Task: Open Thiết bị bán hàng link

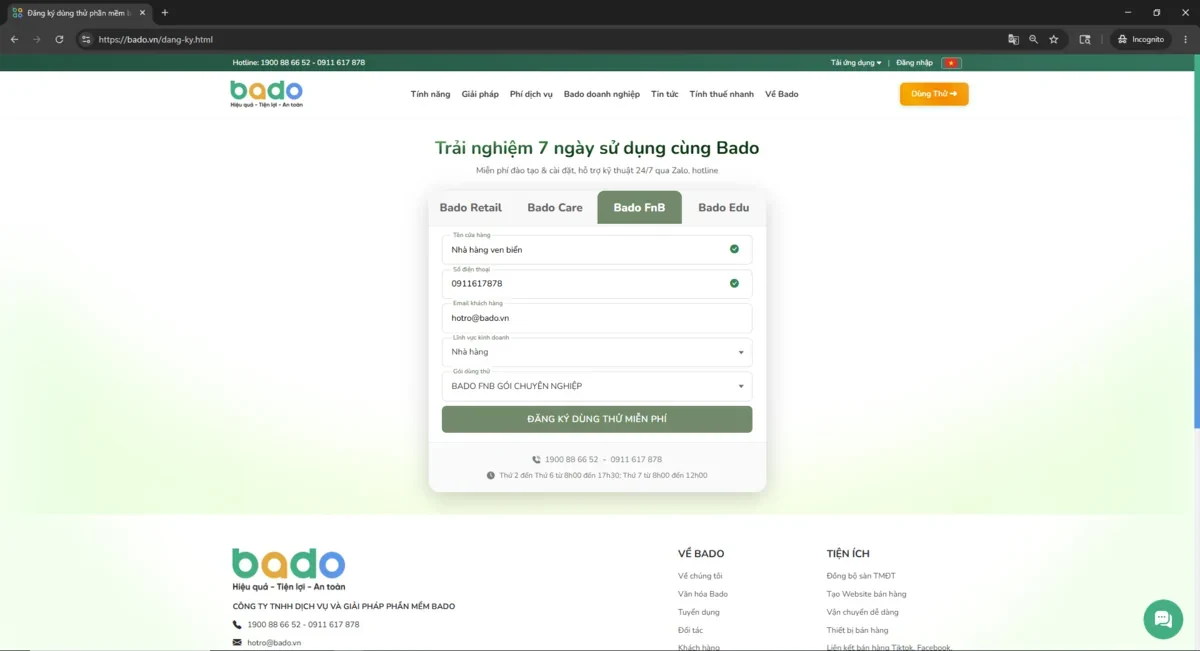Action: click(858, 630)
